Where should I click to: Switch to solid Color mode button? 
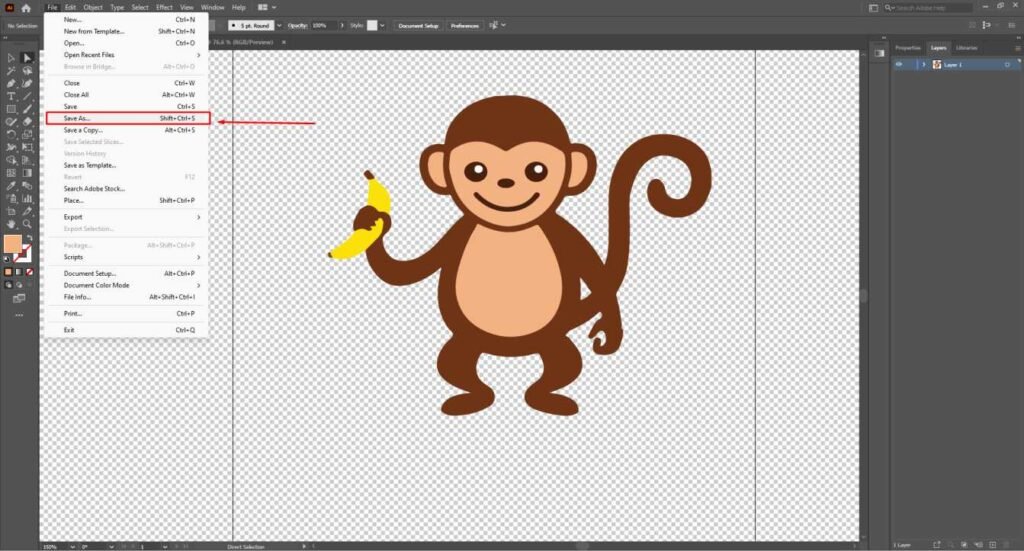[x=8, y=272]
